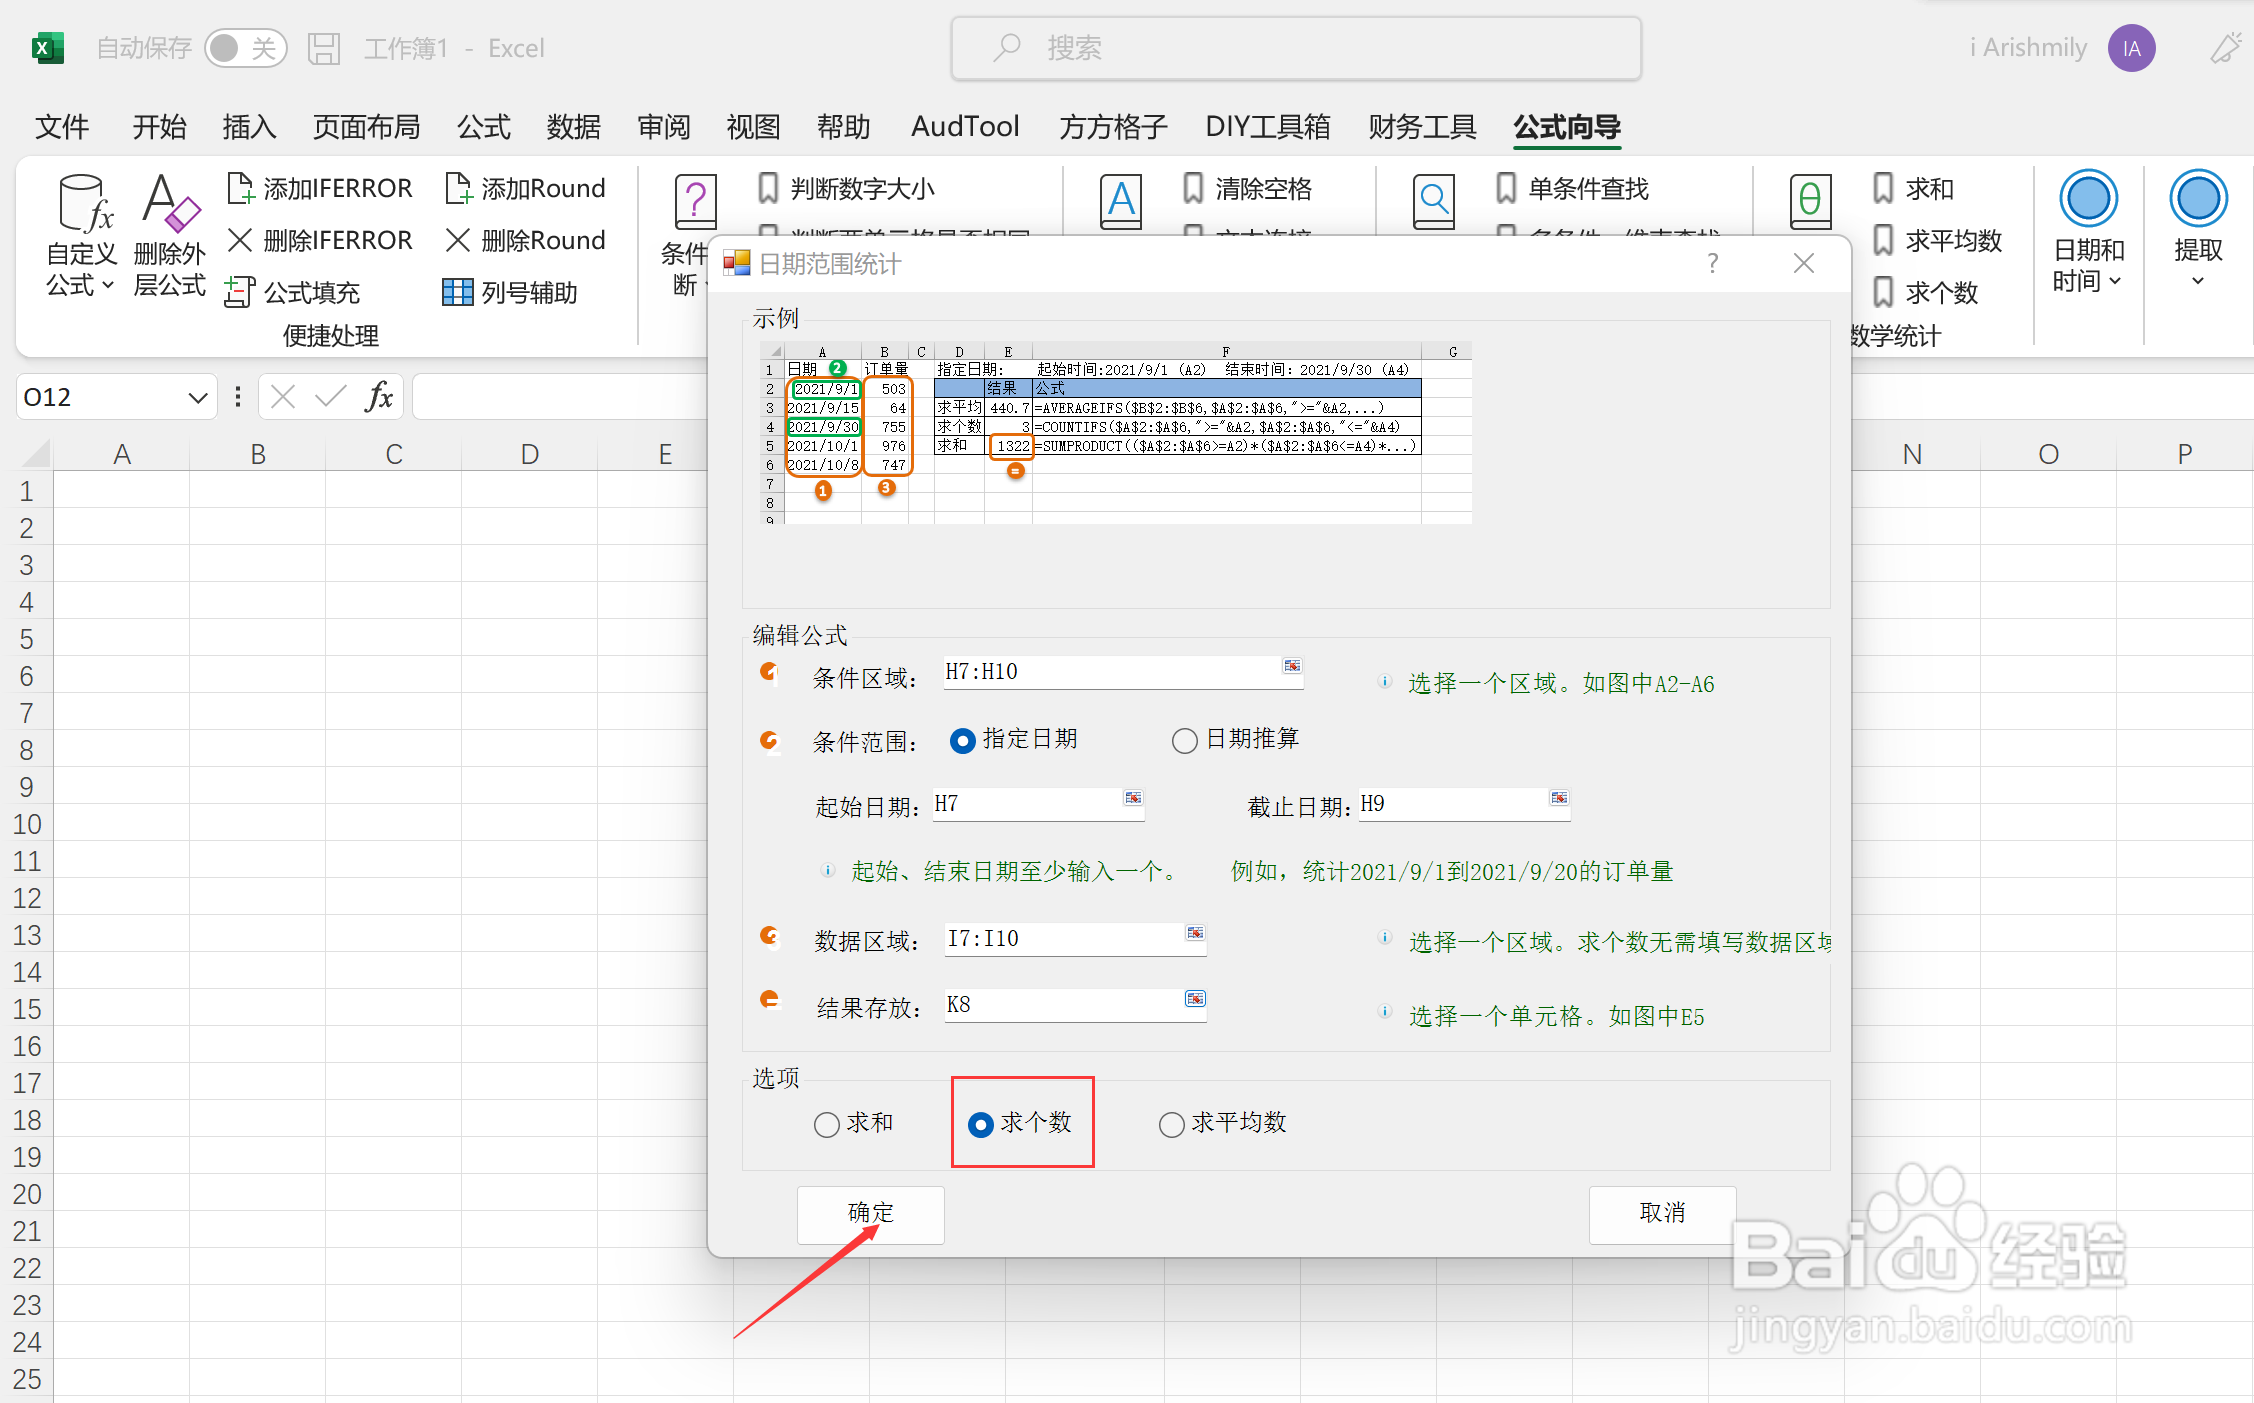Open the IA user account avatar
2254x1403 pixels.
(2131, 48)
